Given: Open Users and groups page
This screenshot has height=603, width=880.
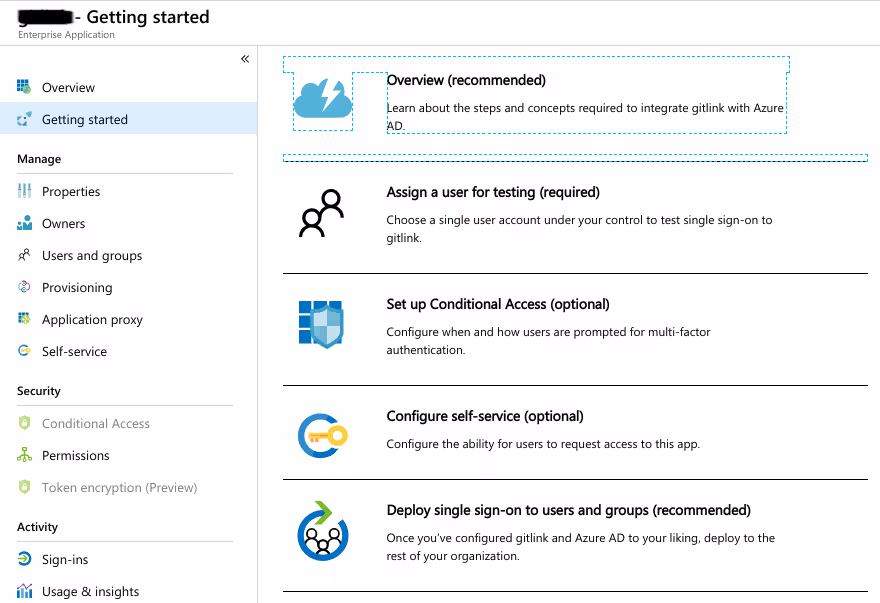Looking at the screenshot, I should point(92,256).
